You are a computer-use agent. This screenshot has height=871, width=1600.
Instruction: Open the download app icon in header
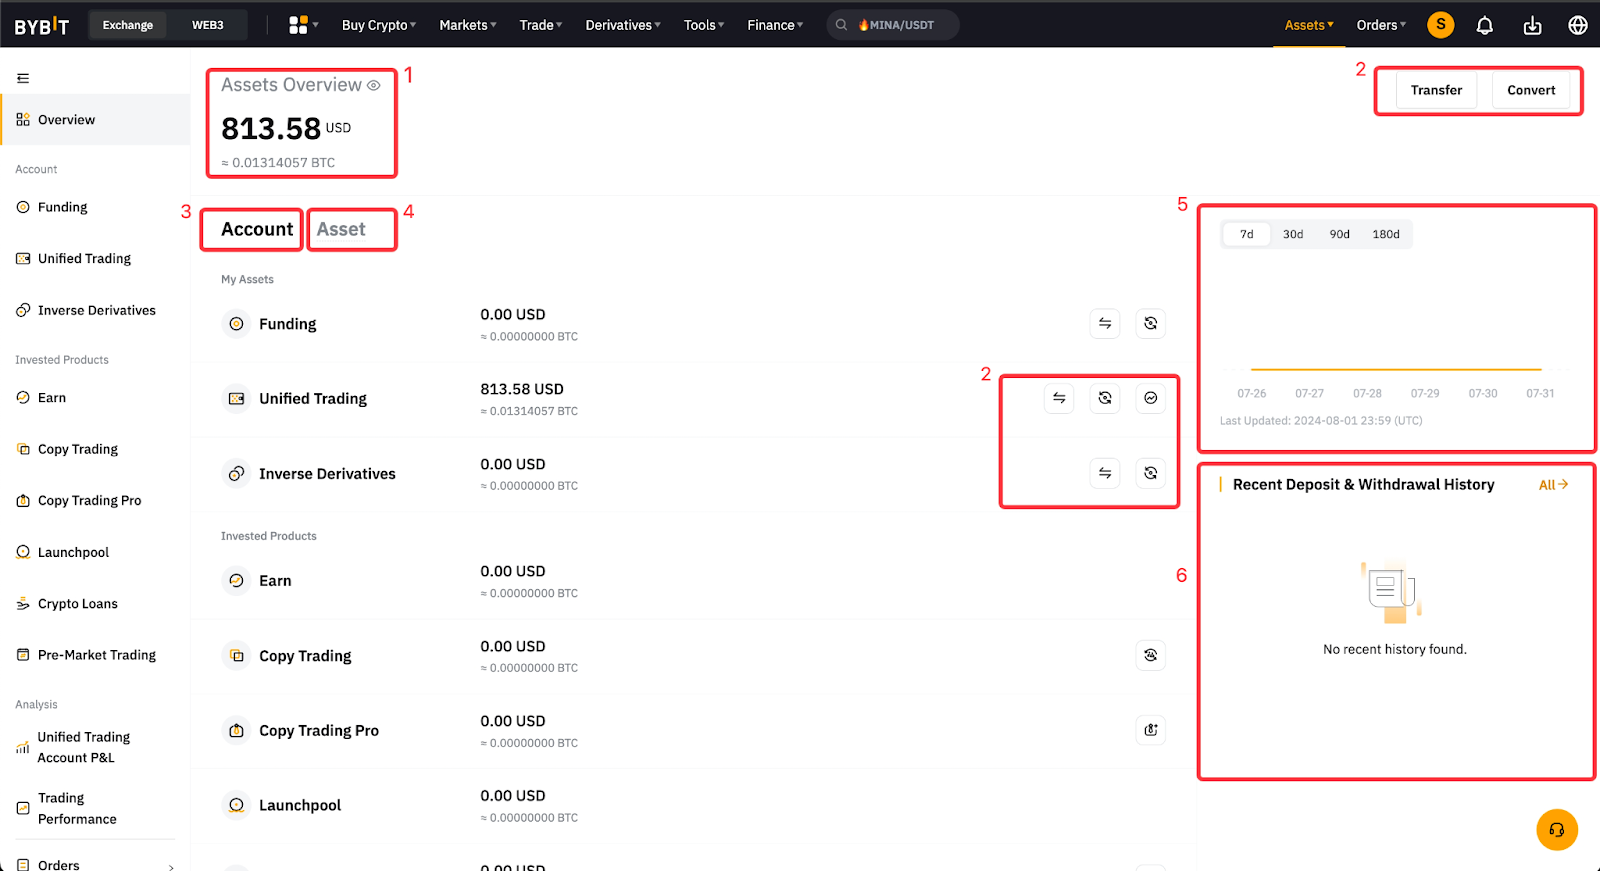click(x=1532, y=25)
